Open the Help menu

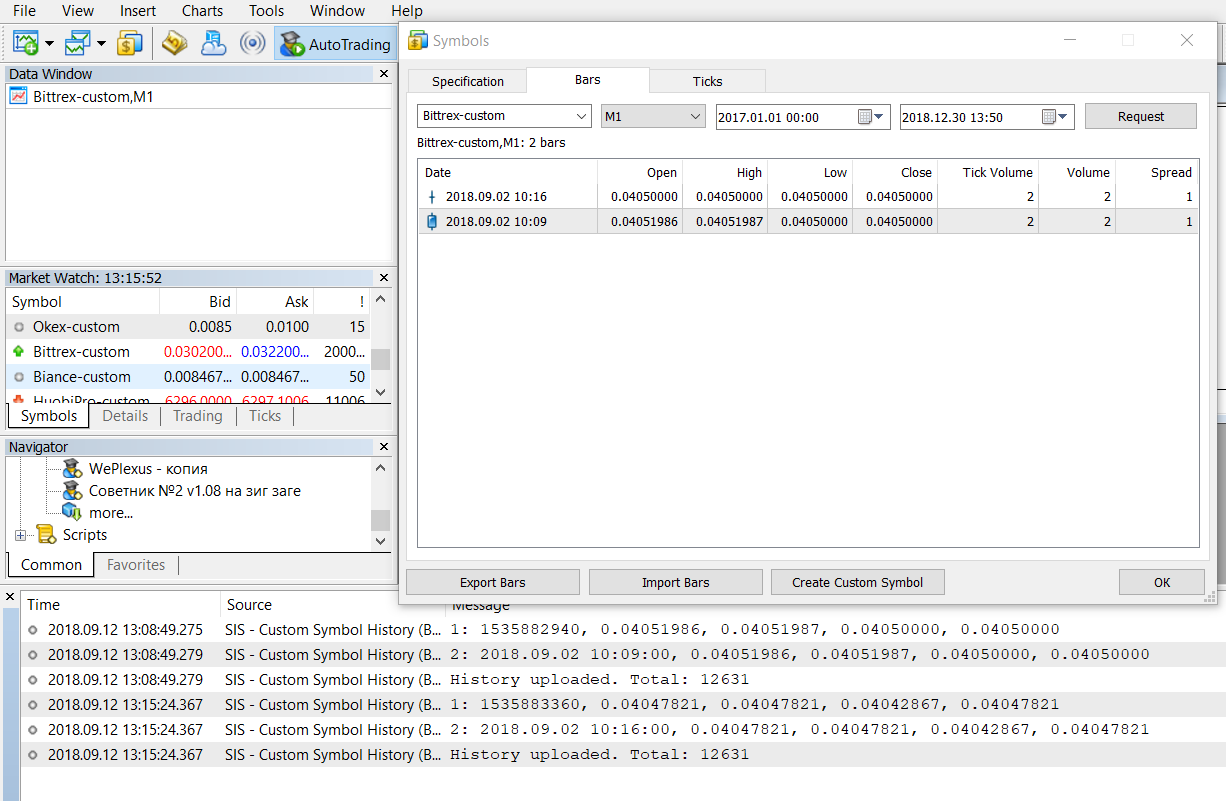pos(407,11)
